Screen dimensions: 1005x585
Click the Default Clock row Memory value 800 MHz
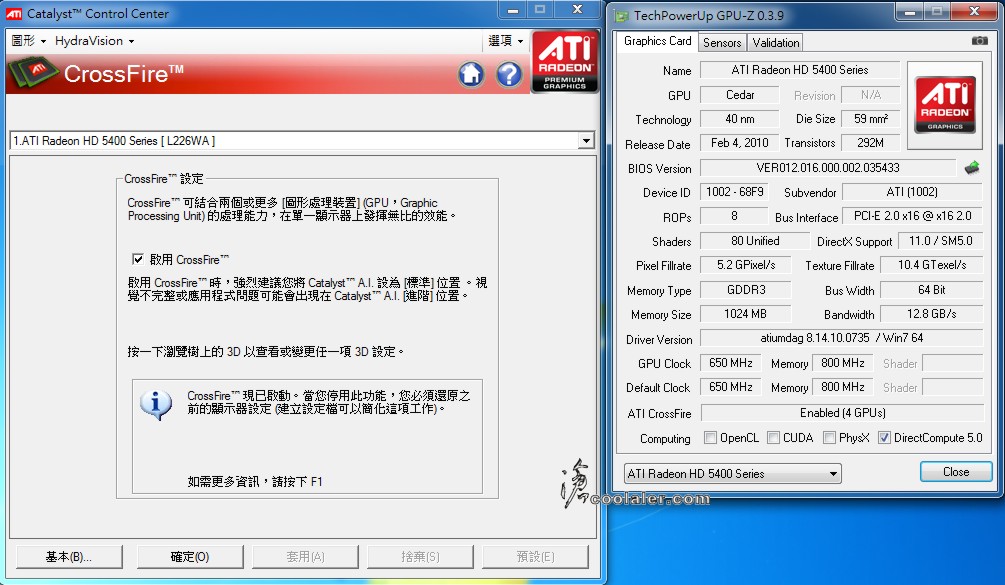tap(843, 387)
